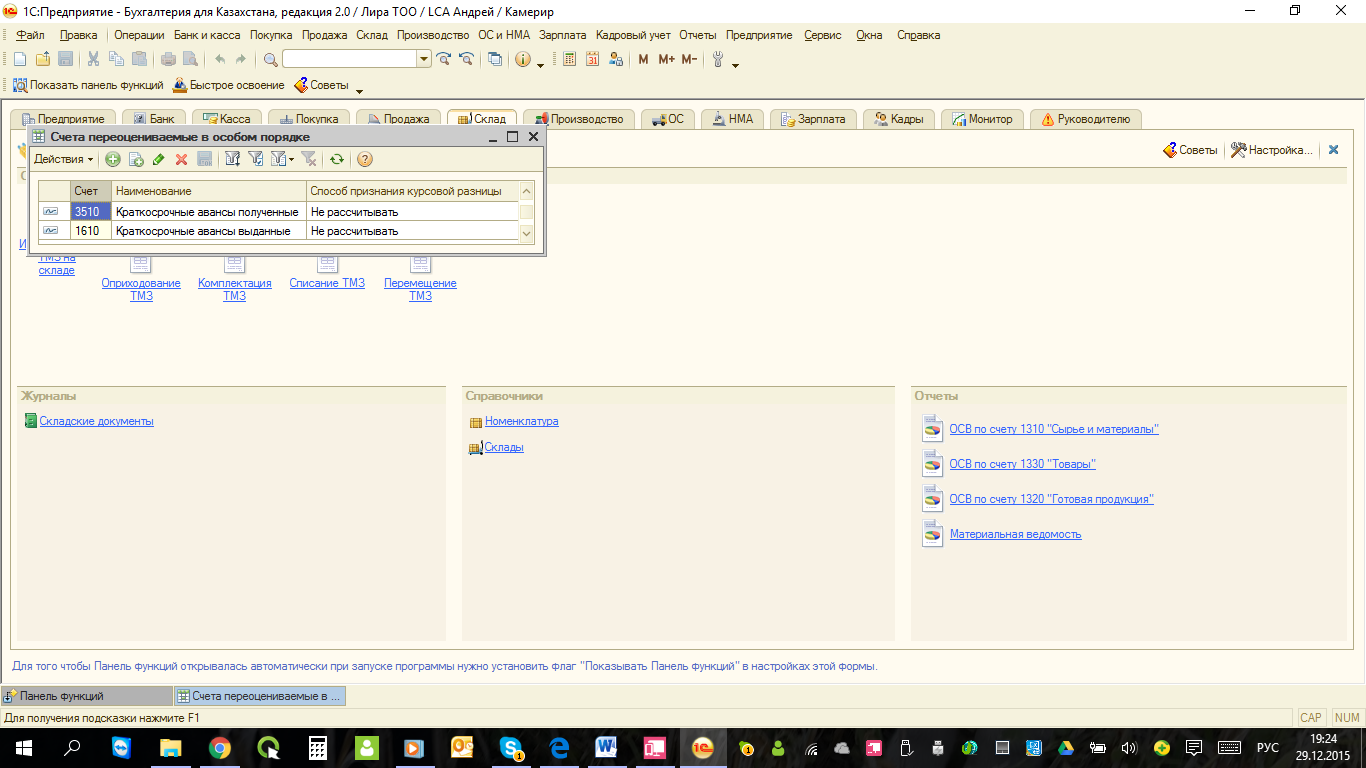Viewport: 1366px width, 768px height.
Task: Click the list scrollbar down arrow
Action: pos(526,233)
